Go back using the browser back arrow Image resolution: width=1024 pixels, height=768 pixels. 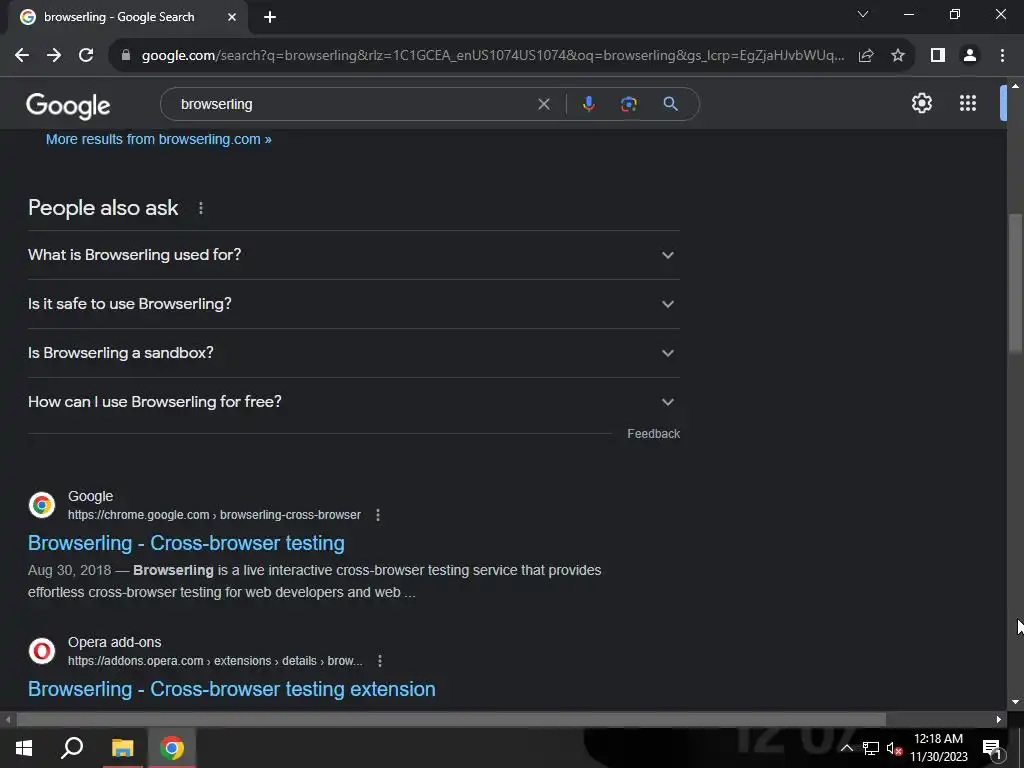click(x=22, y=56)
